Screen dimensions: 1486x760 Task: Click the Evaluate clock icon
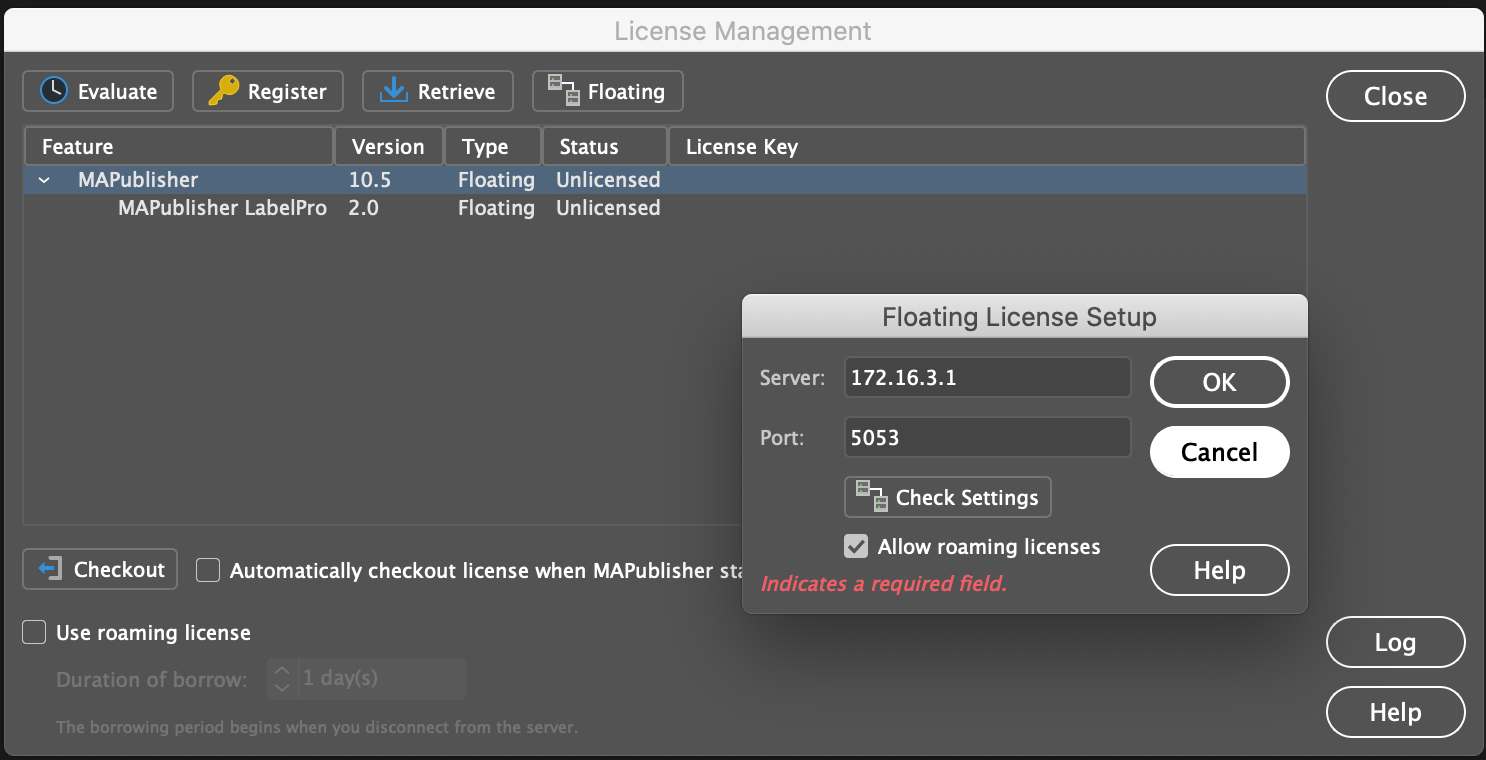[53, 91]
